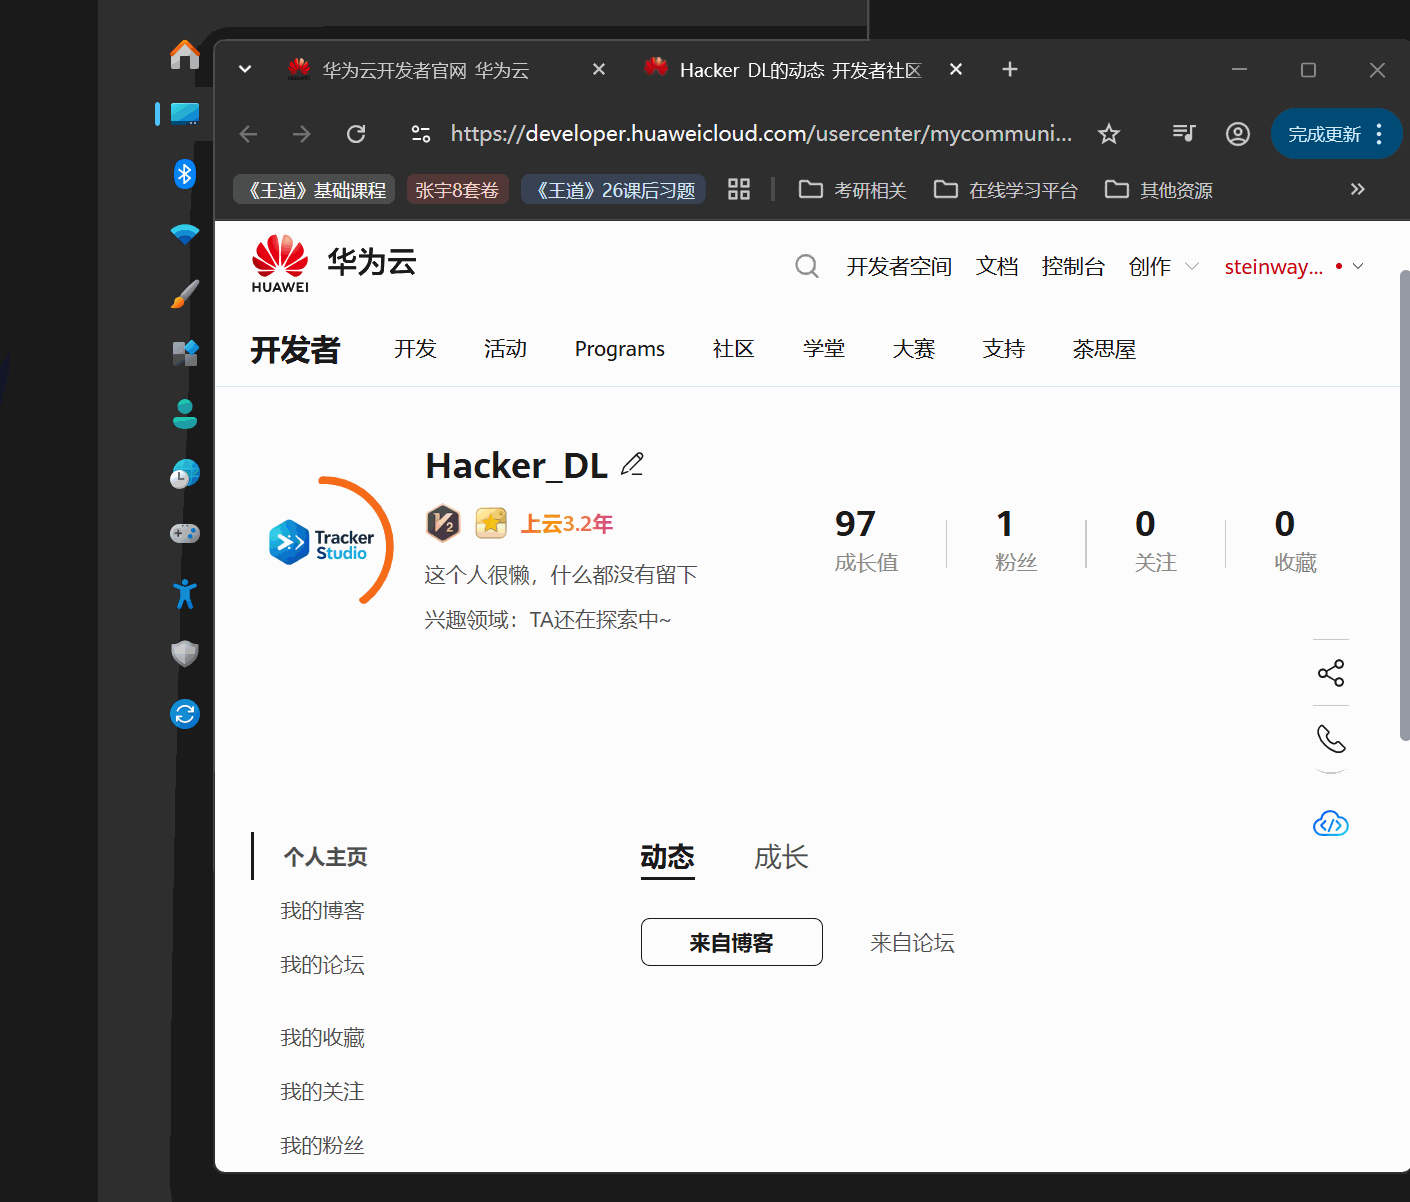The height and width of the screenshot is (1202, 1410).
Task: Click the 来自博客 button
Action: [732, 942]
